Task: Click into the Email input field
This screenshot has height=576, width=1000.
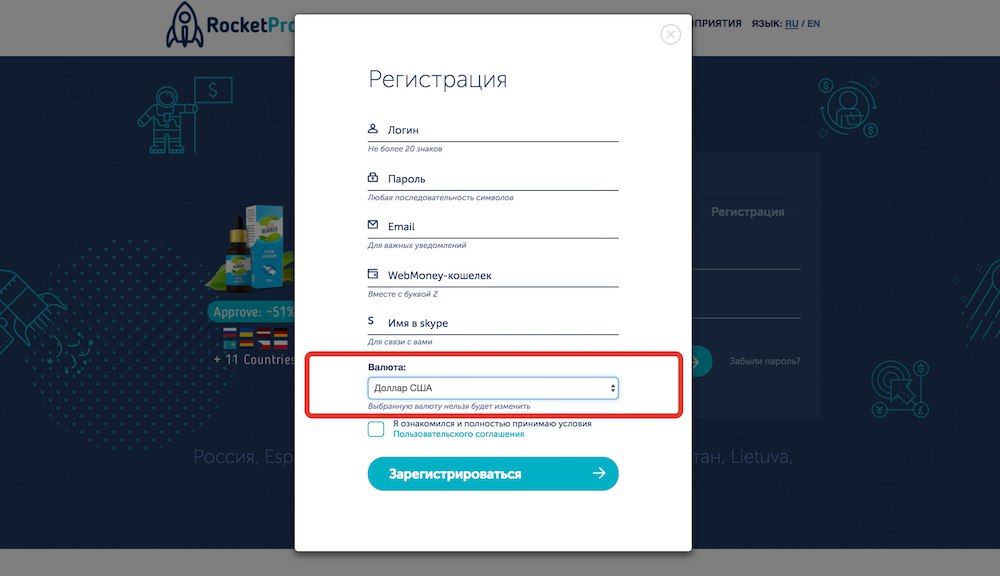Action: click(x=500, y=227)
